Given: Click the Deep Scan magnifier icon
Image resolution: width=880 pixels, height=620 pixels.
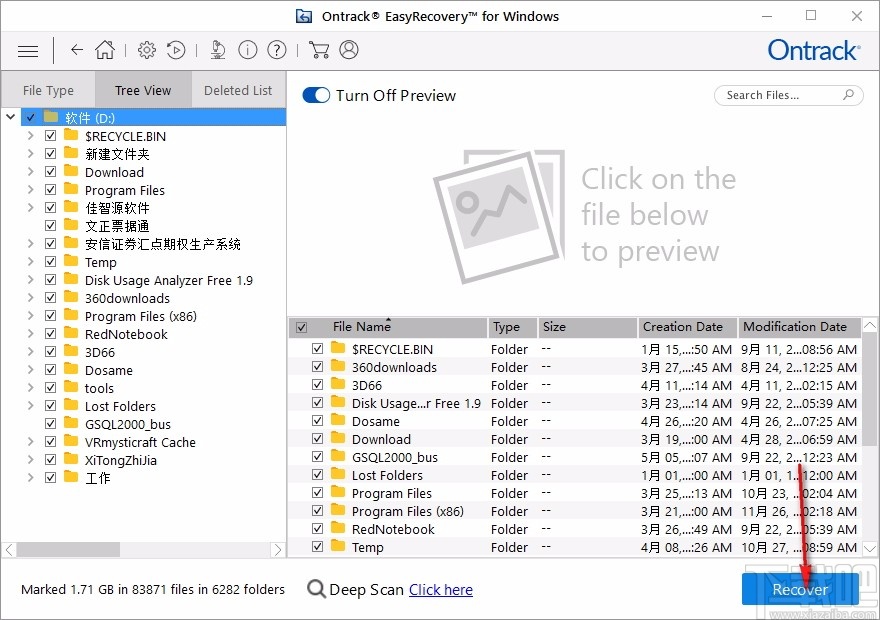Looking at the screenshot, I should 317,589.
